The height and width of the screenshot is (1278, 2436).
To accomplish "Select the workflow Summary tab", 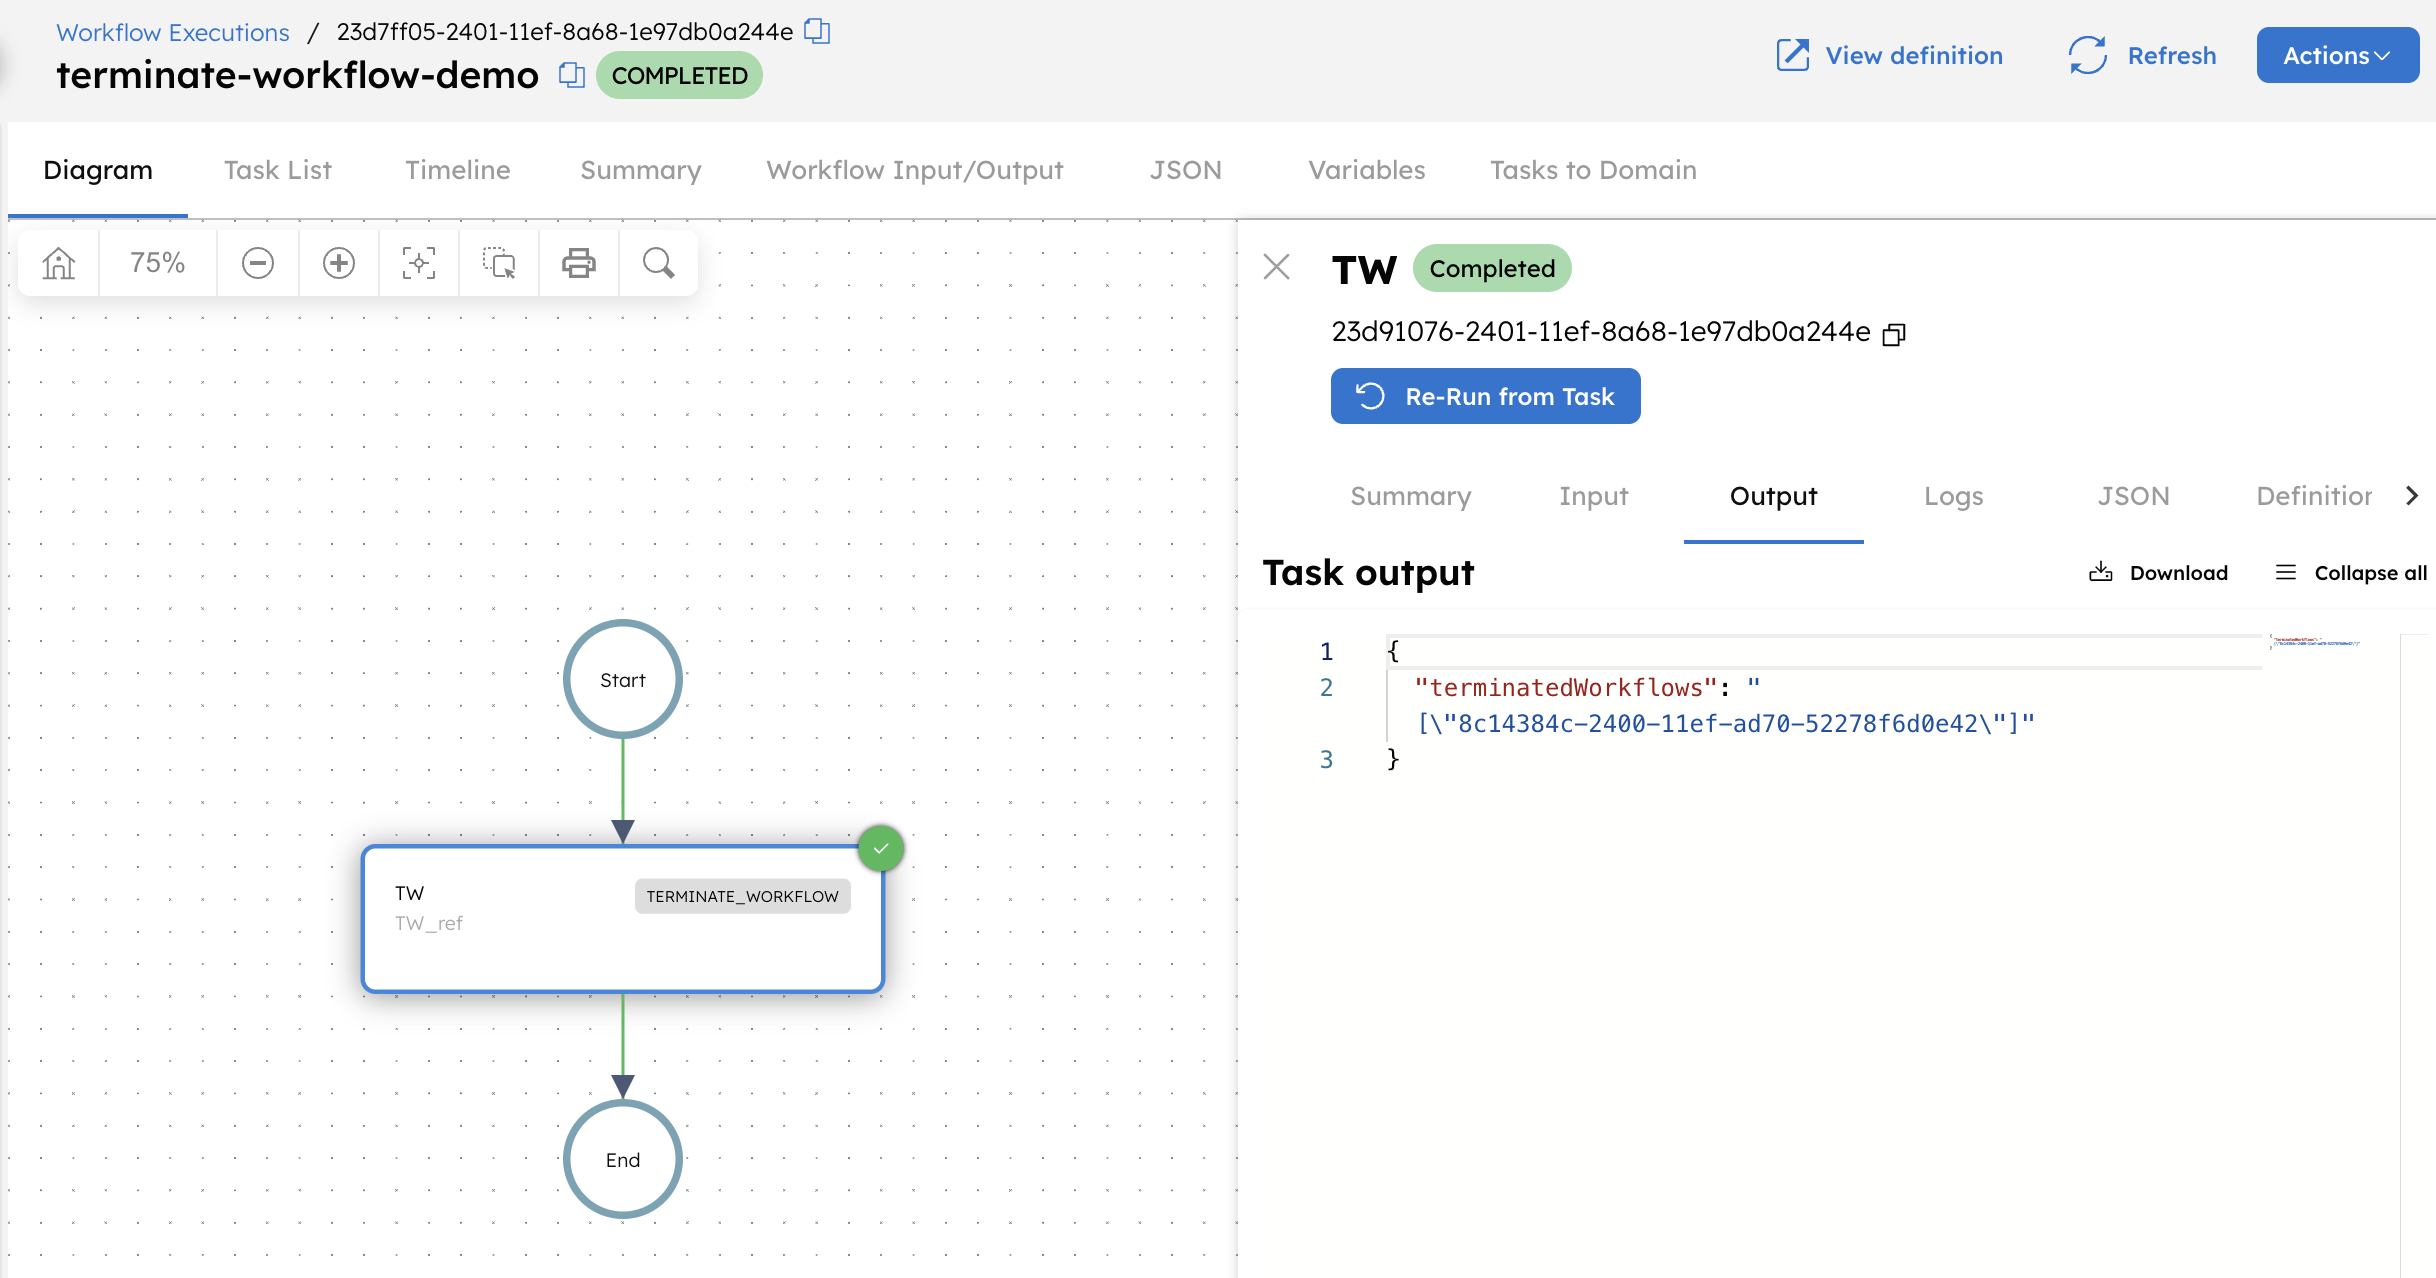I will click(x=641, y=170).
